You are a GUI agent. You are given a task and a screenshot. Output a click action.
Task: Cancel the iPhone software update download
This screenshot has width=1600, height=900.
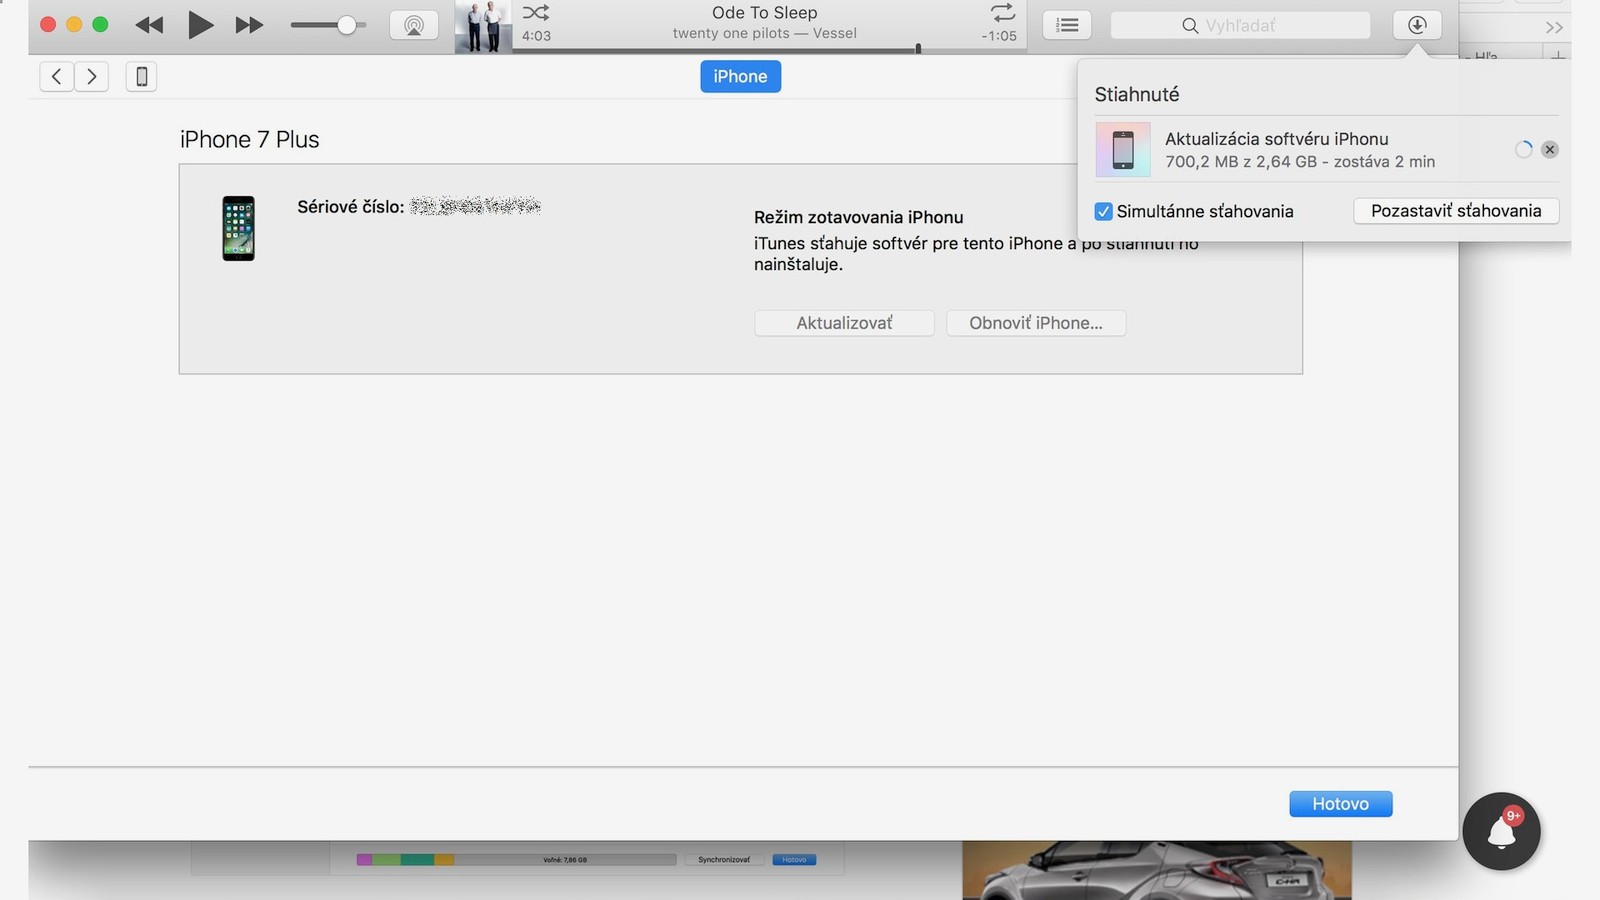[1549, 150]
